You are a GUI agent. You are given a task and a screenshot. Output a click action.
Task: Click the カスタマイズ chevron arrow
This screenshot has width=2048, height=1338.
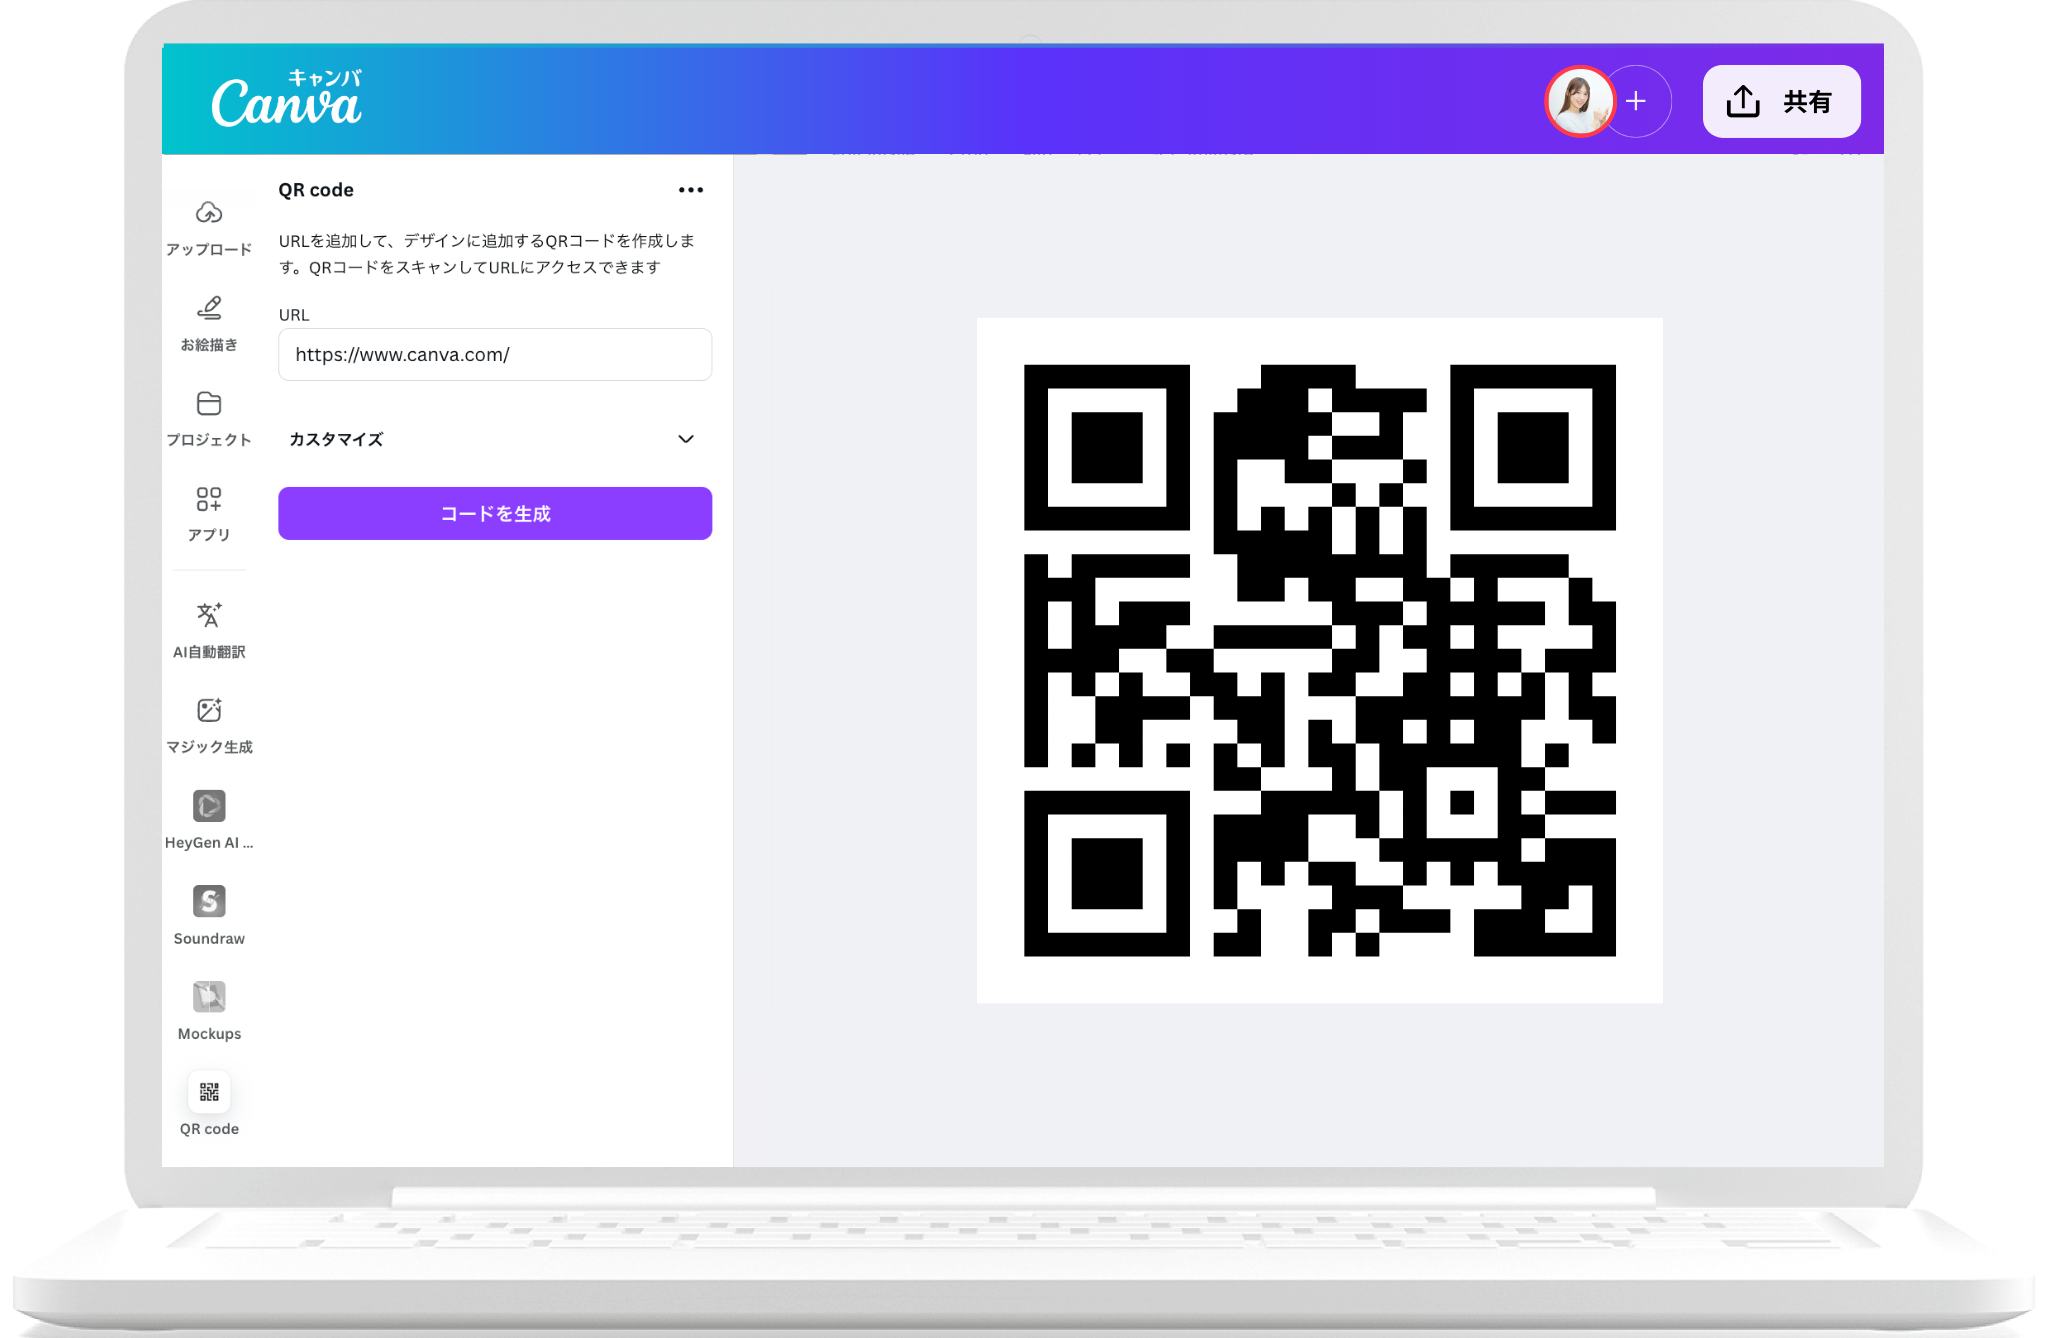coord(686,439)
